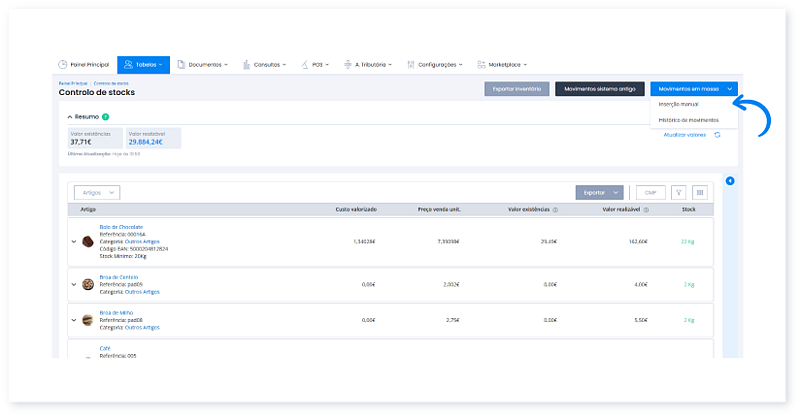Click the filter funnel icon
This screenshot has height=417, width=800.
click(679, 192)
